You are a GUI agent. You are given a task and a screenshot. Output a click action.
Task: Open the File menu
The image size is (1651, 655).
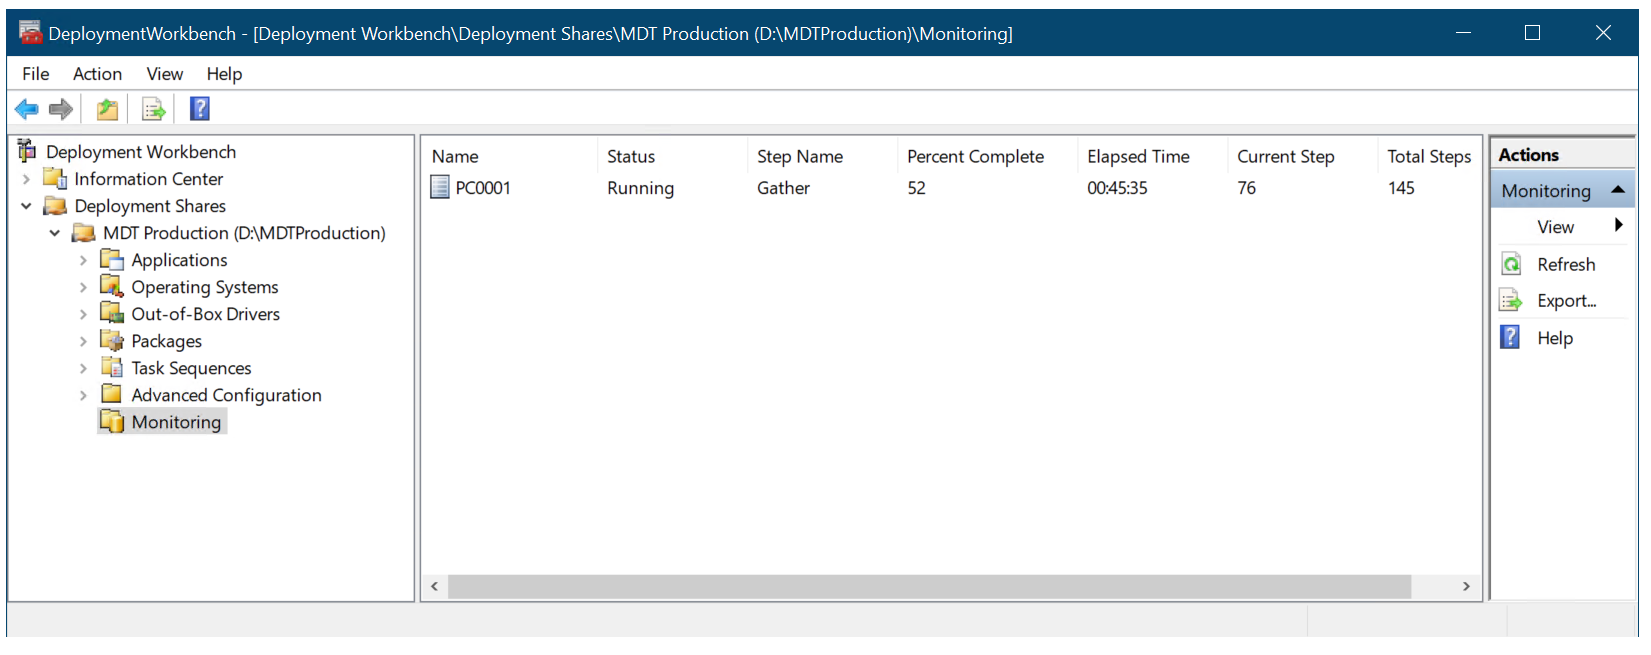(x=35, y=74)
